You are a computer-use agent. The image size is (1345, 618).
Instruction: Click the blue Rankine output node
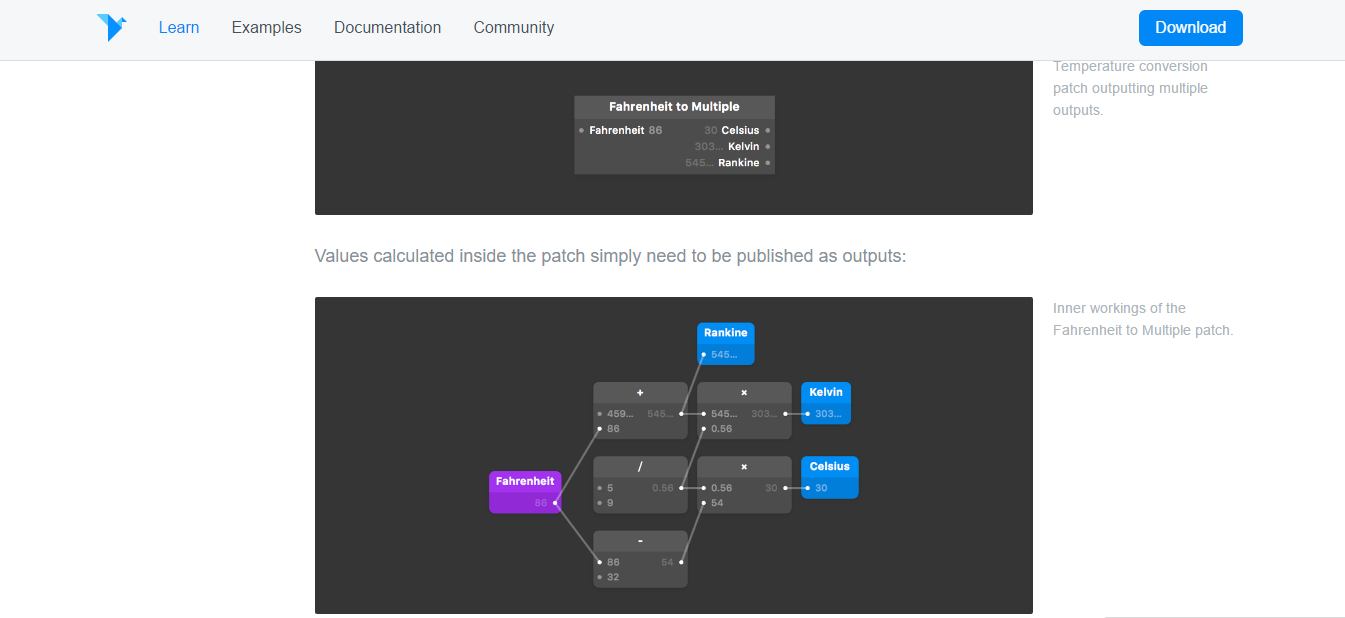point(725,333)
